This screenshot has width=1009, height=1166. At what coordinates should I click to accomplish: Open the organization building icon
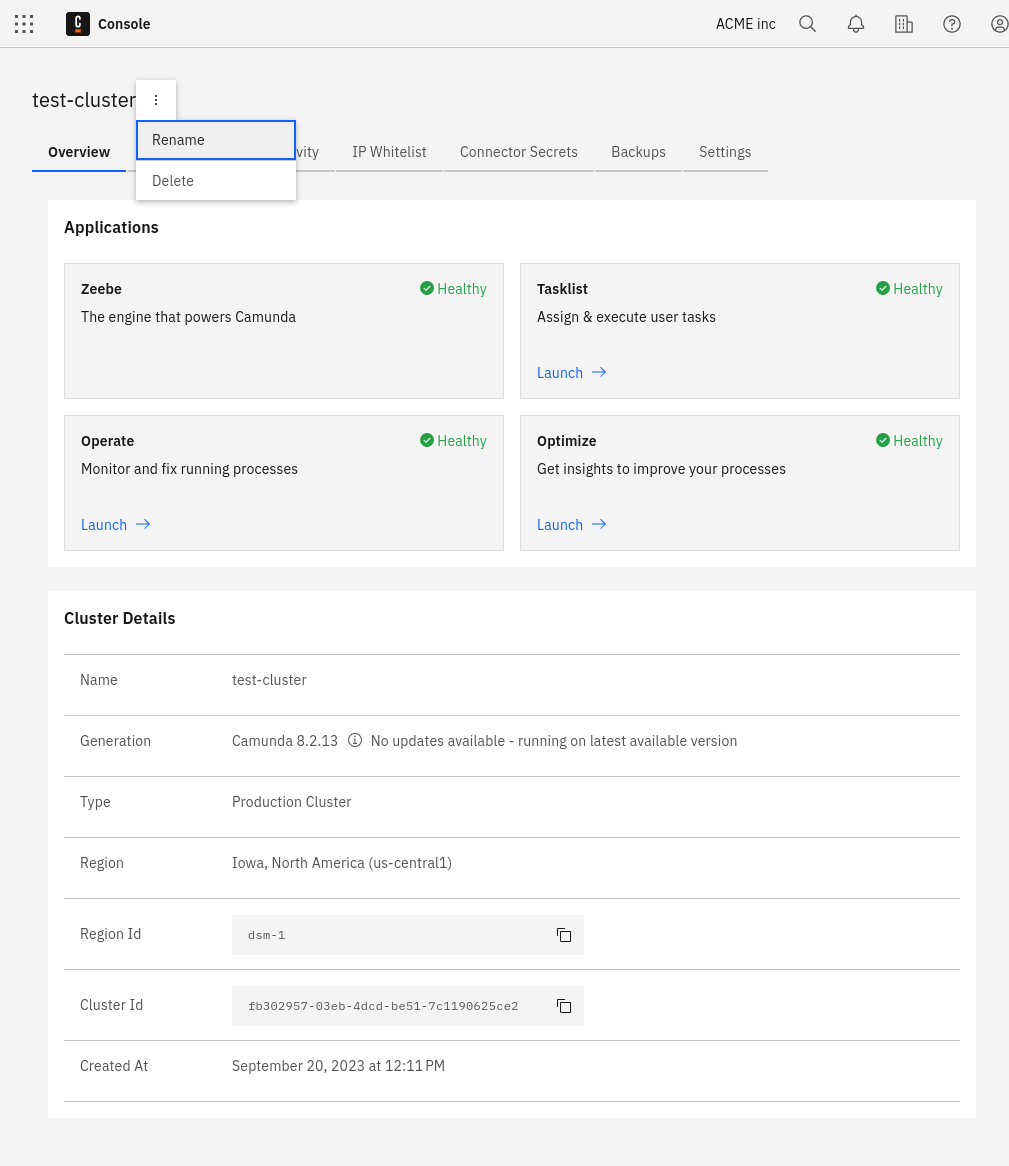903,24
